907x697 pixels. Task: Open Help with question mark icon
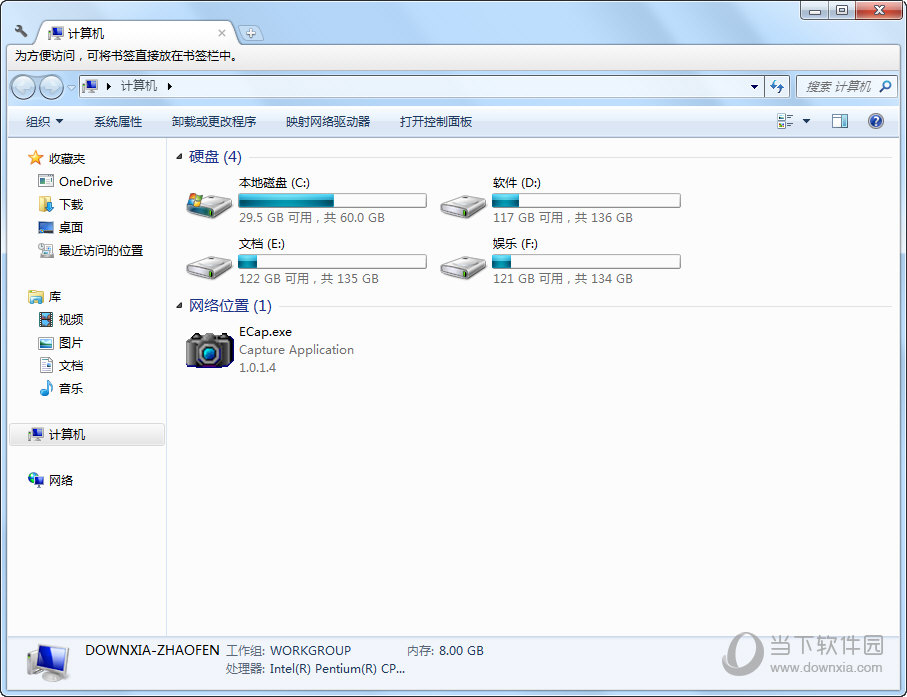pyautogui.click(x=876, y=121)
